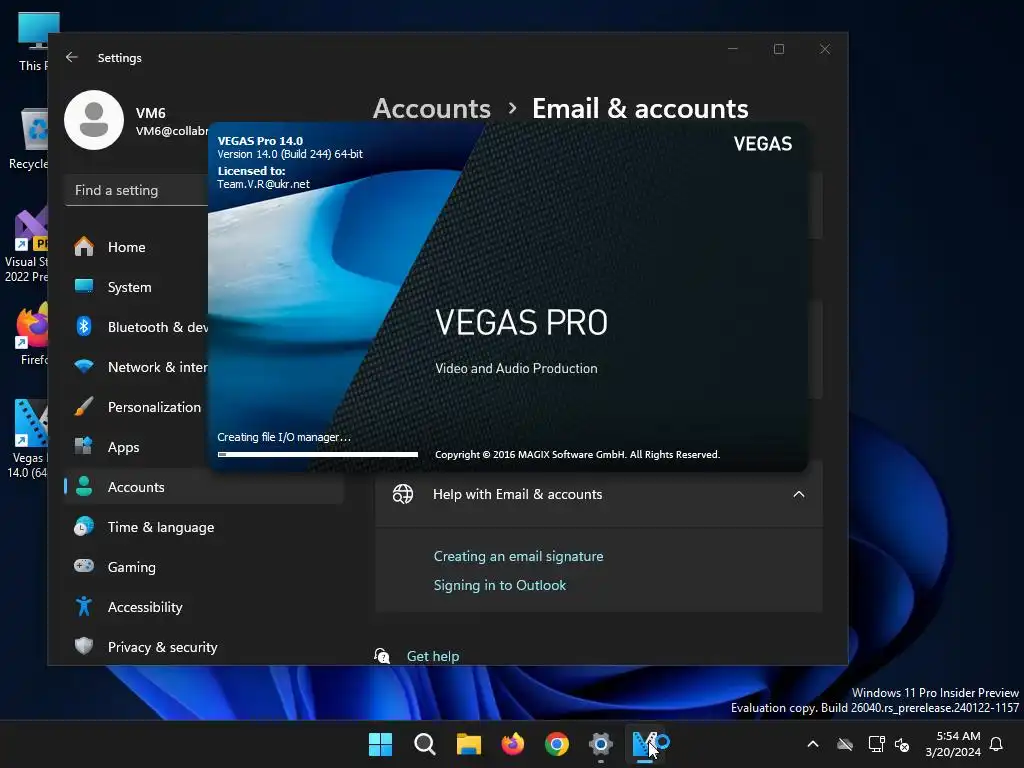The image size is (1024, 768).
Task: Click the Get help headset icon
Action: point(381,656)
